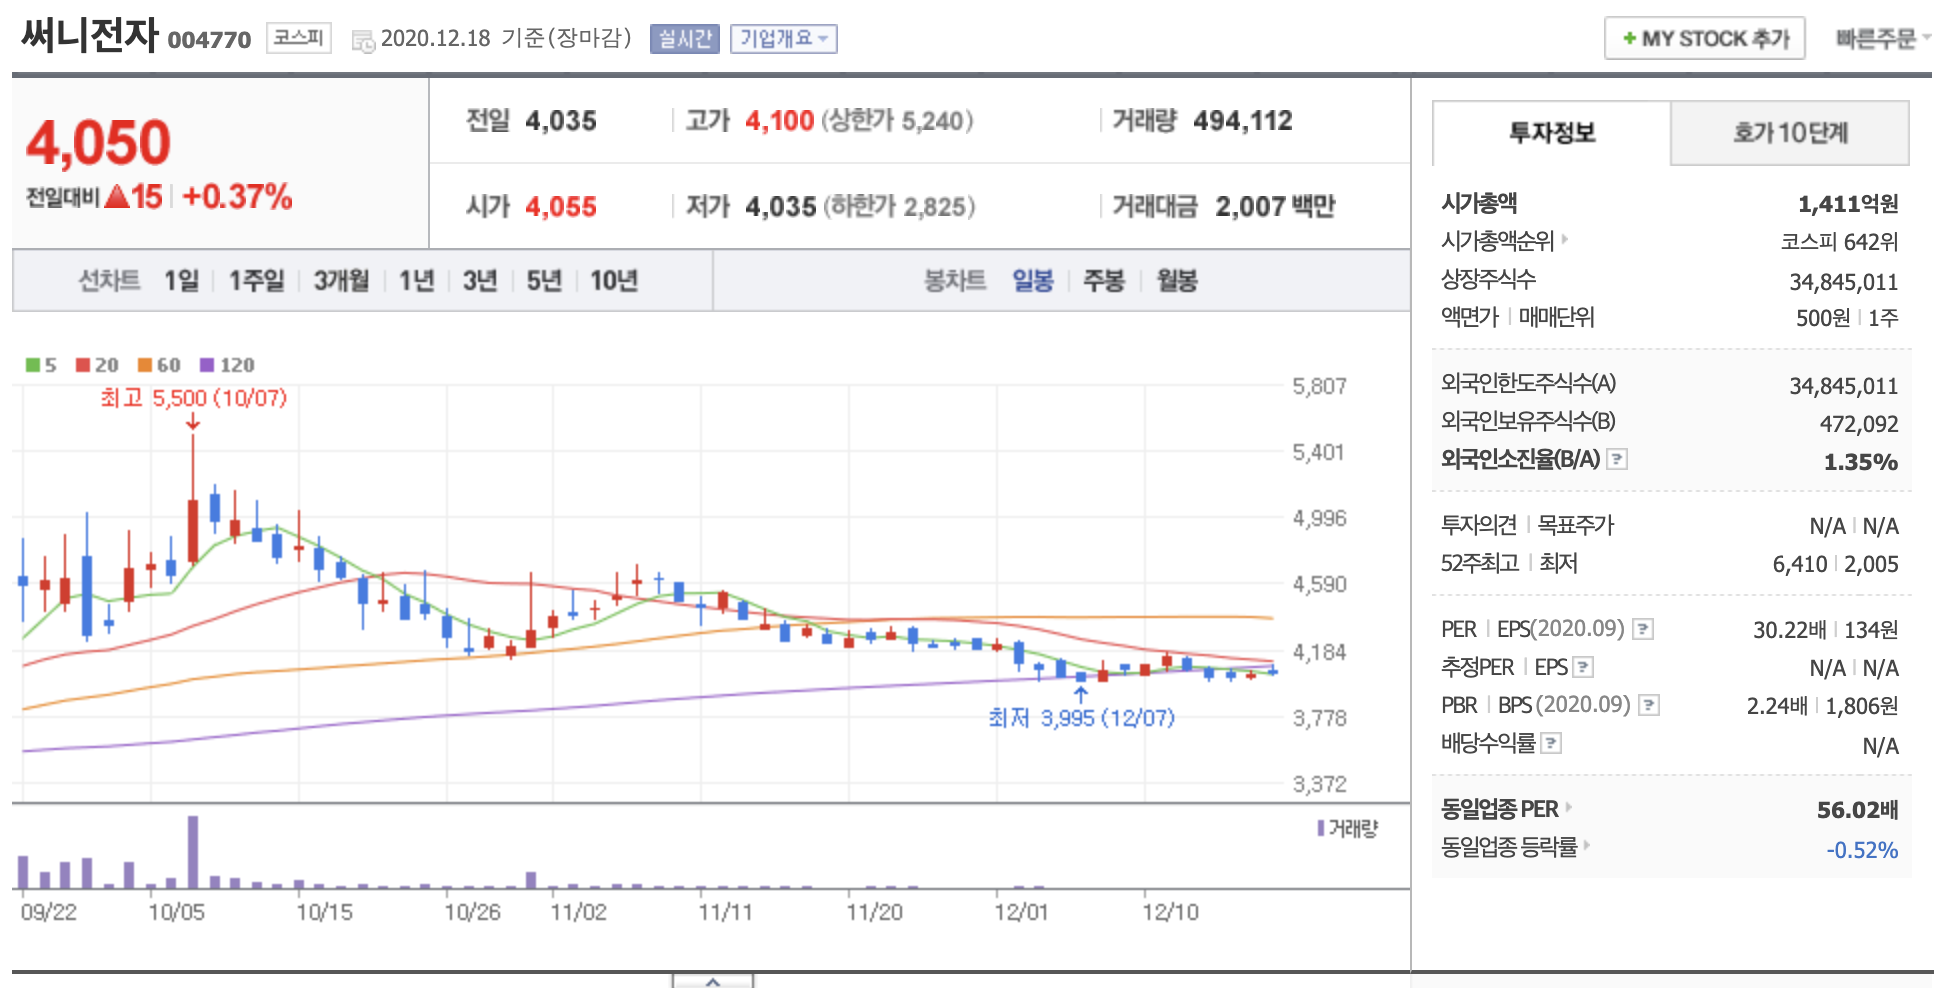Expand the arrow next to 동일업종 등락률
This screenshot has width=1942, height=988.
coord(1587,846)
